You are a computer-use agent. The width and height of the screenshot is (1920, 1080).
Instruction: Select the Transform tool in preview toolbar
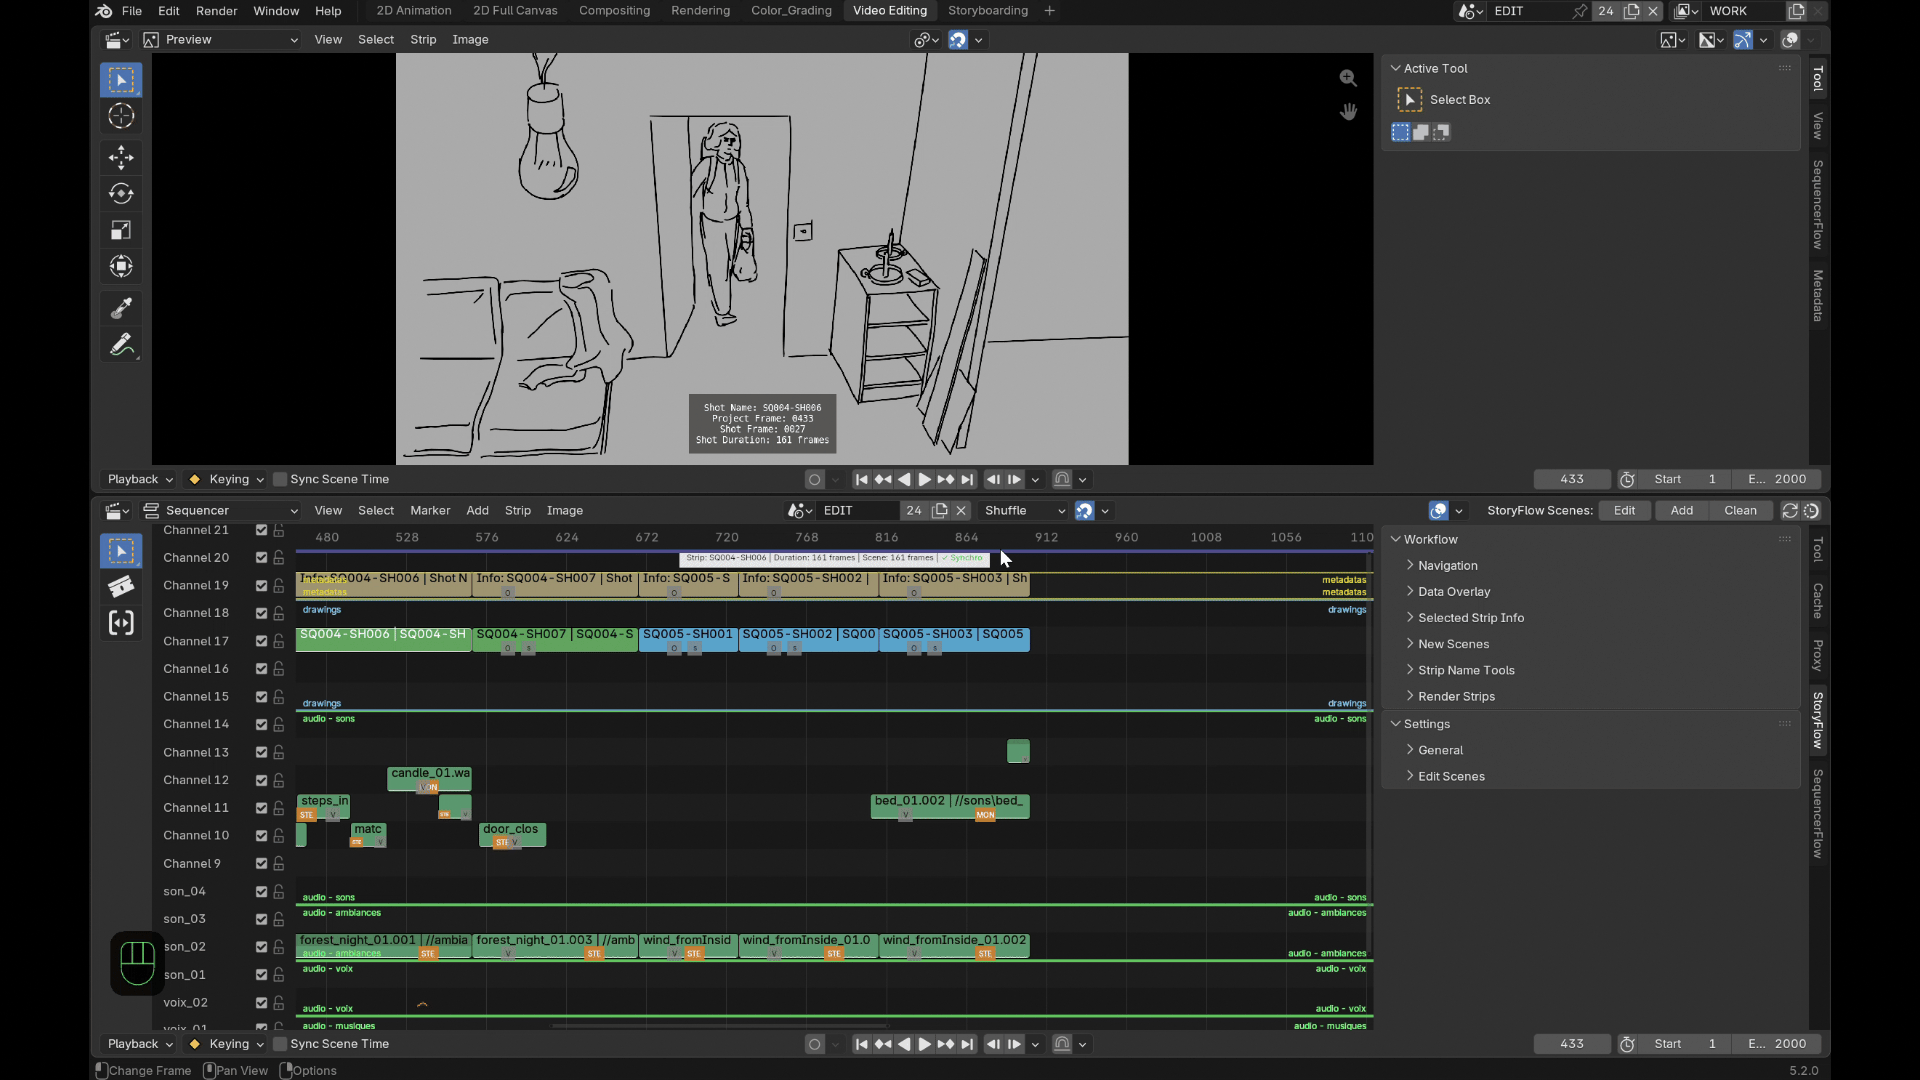[x=121, y=266]
